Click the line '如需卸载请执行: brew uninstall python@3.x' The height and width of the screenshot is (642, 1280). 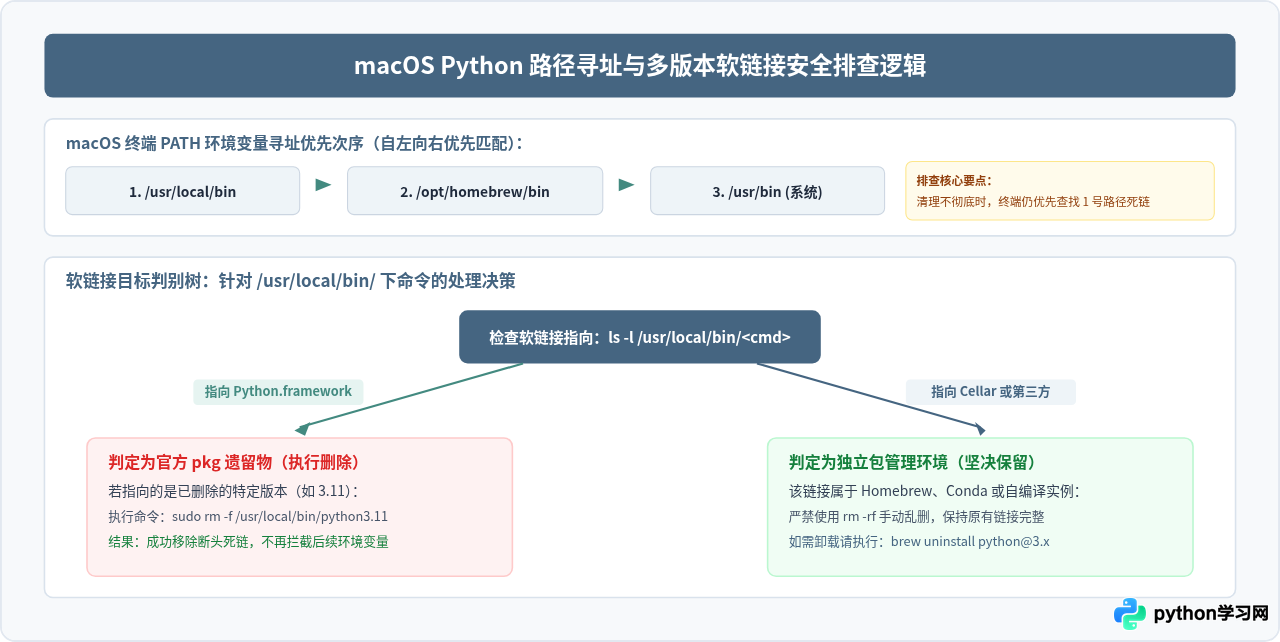919,542
